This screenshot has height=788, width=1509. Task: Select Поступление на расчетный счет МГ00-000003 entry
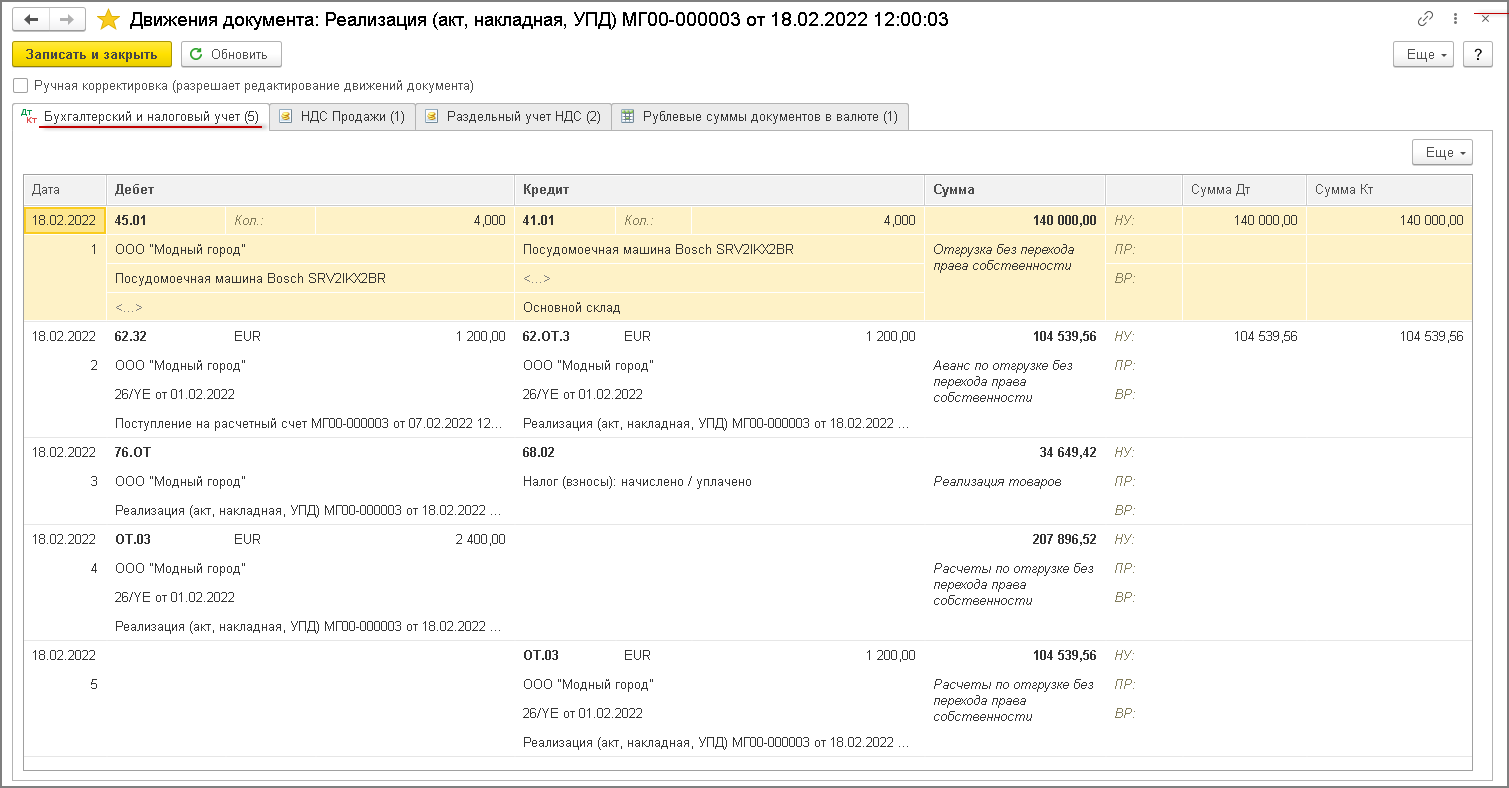pos(310,424)
